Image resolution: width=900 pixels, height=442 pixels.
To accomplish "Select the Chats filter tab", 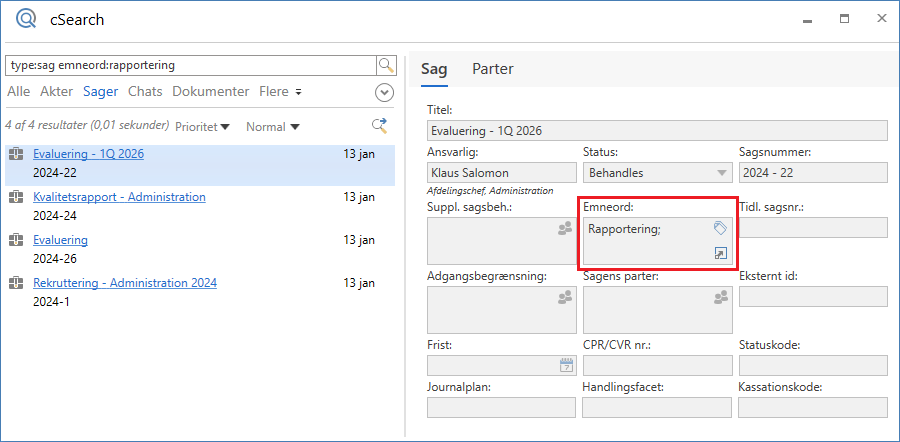I will point(145,91).
